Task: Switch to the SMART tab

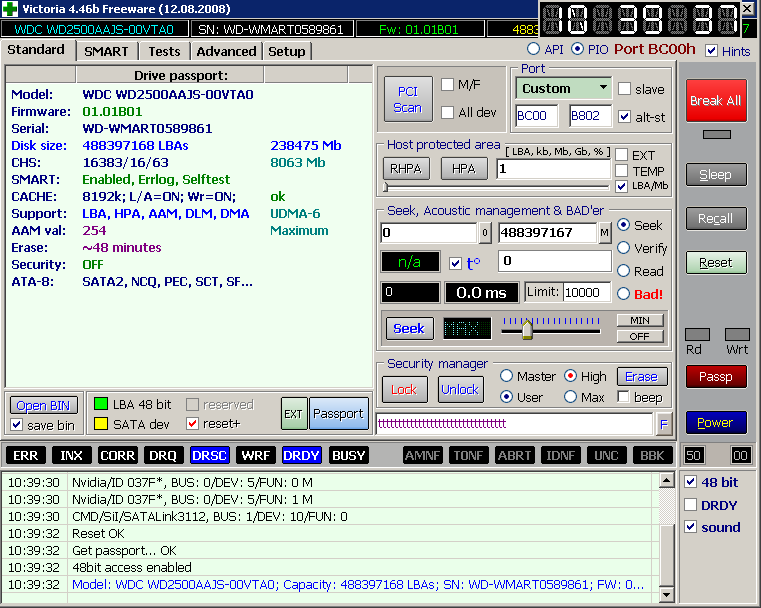Action: [x=106, y=51]
